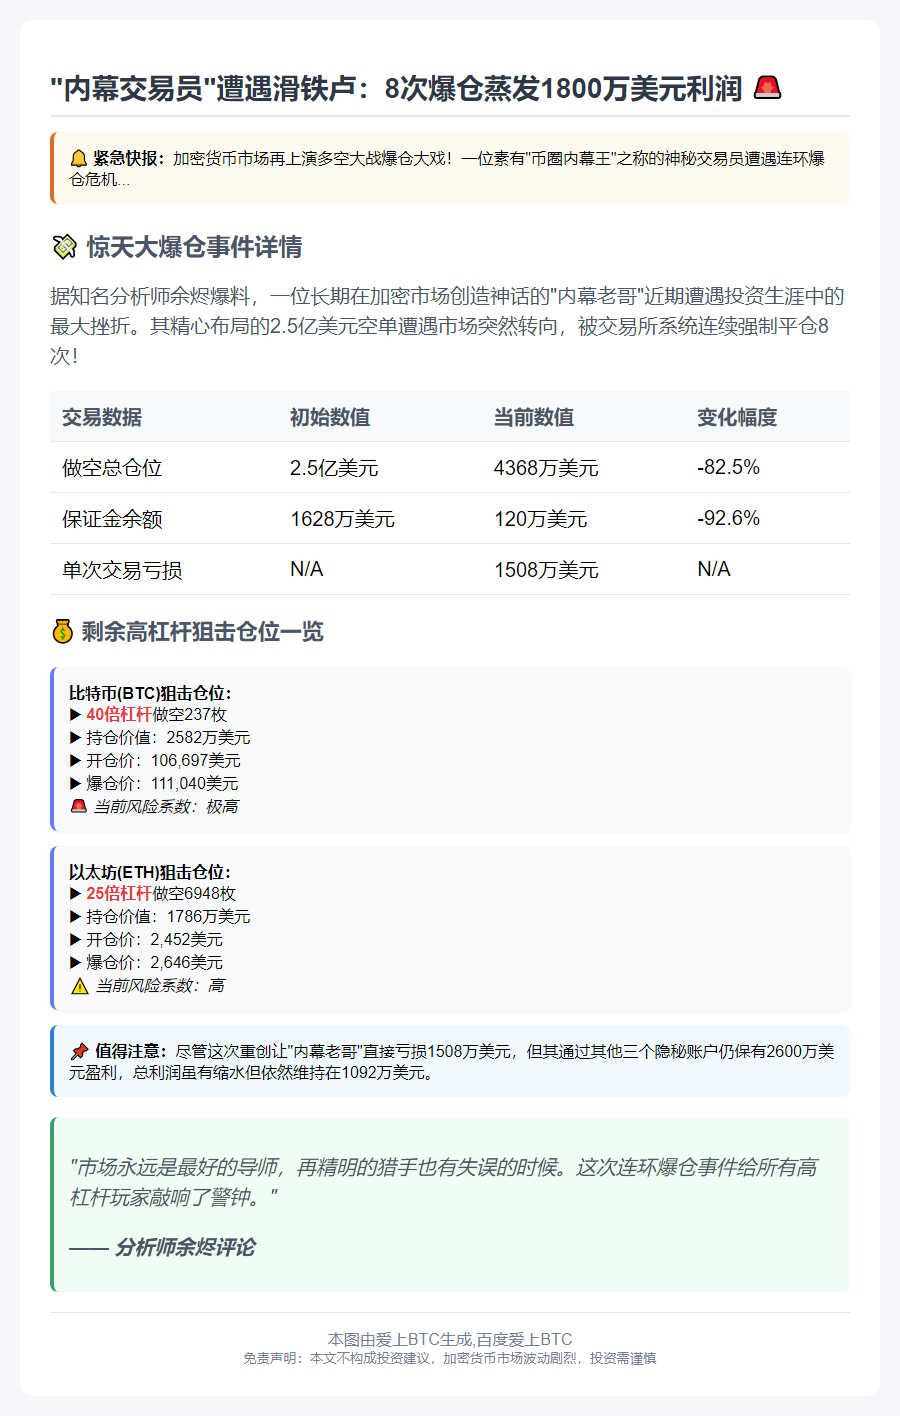This screenshot has height=1416, width=900.
Task: Click the 1508万美元 table cell
Action: [546, 570]
